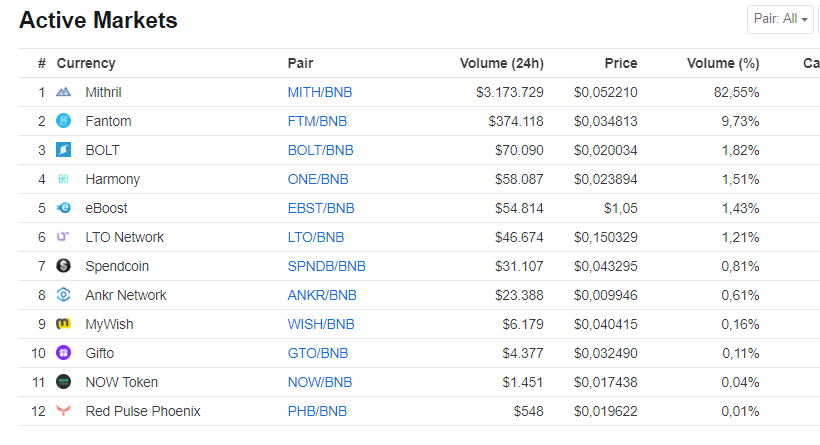
Task: Click the Gifto coin icon
Action: (x=63, y=353)
